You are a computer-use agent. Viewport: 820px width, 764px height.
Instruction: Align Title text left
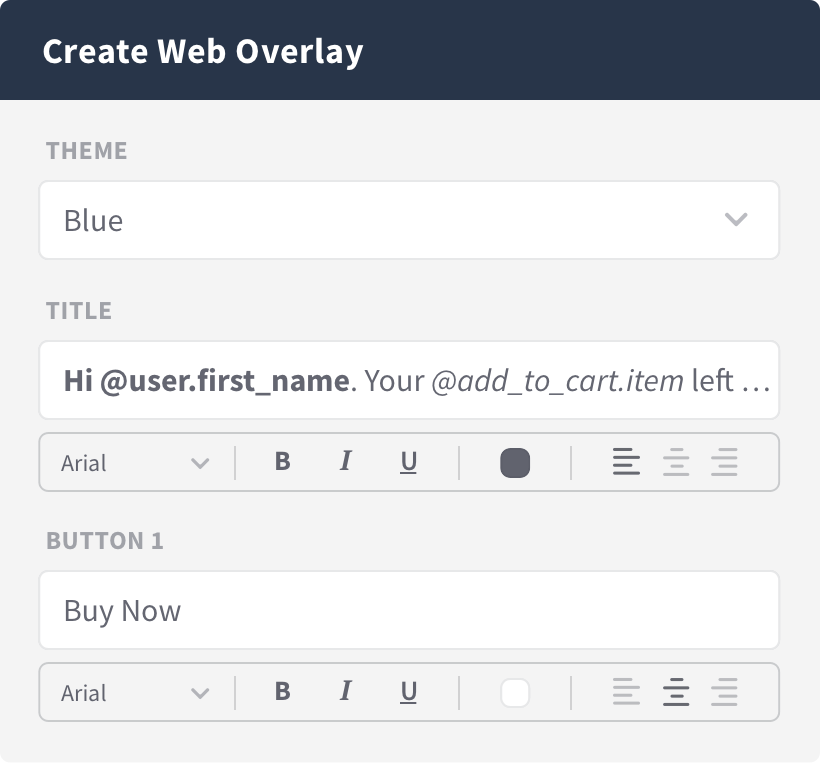pyautogui.click(x=626, y=462)
